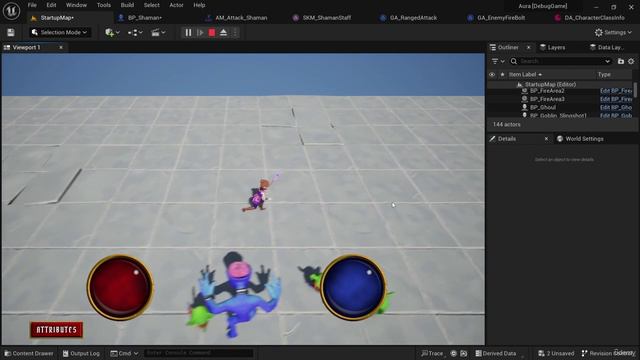Viewport: 640px width, 360px height.
Task: Open the Actor menu
Action: point(176,5)
